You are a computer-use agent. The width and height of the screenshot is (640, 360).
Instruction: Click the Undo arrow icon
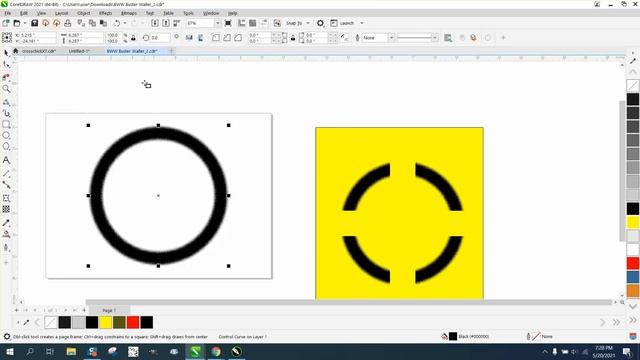tap(117, 23)
